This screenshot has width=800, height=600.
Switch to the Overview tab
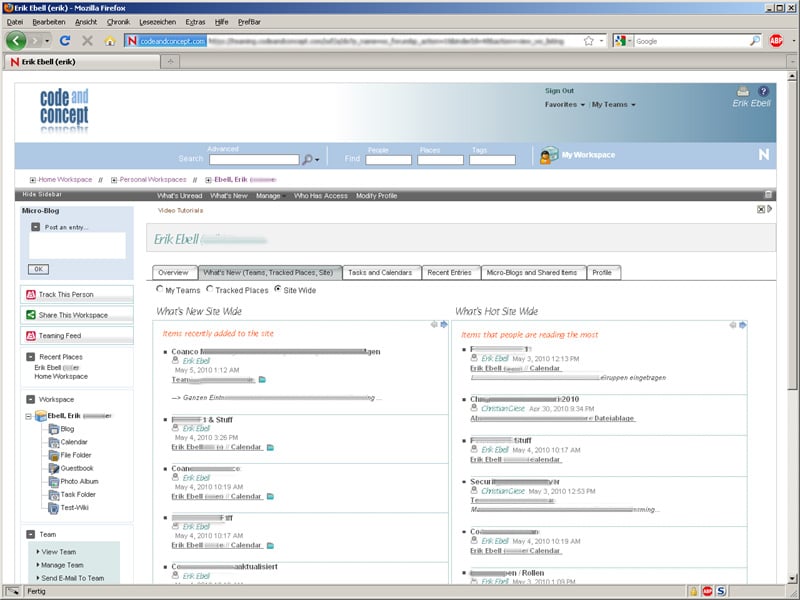click(173, 273)
